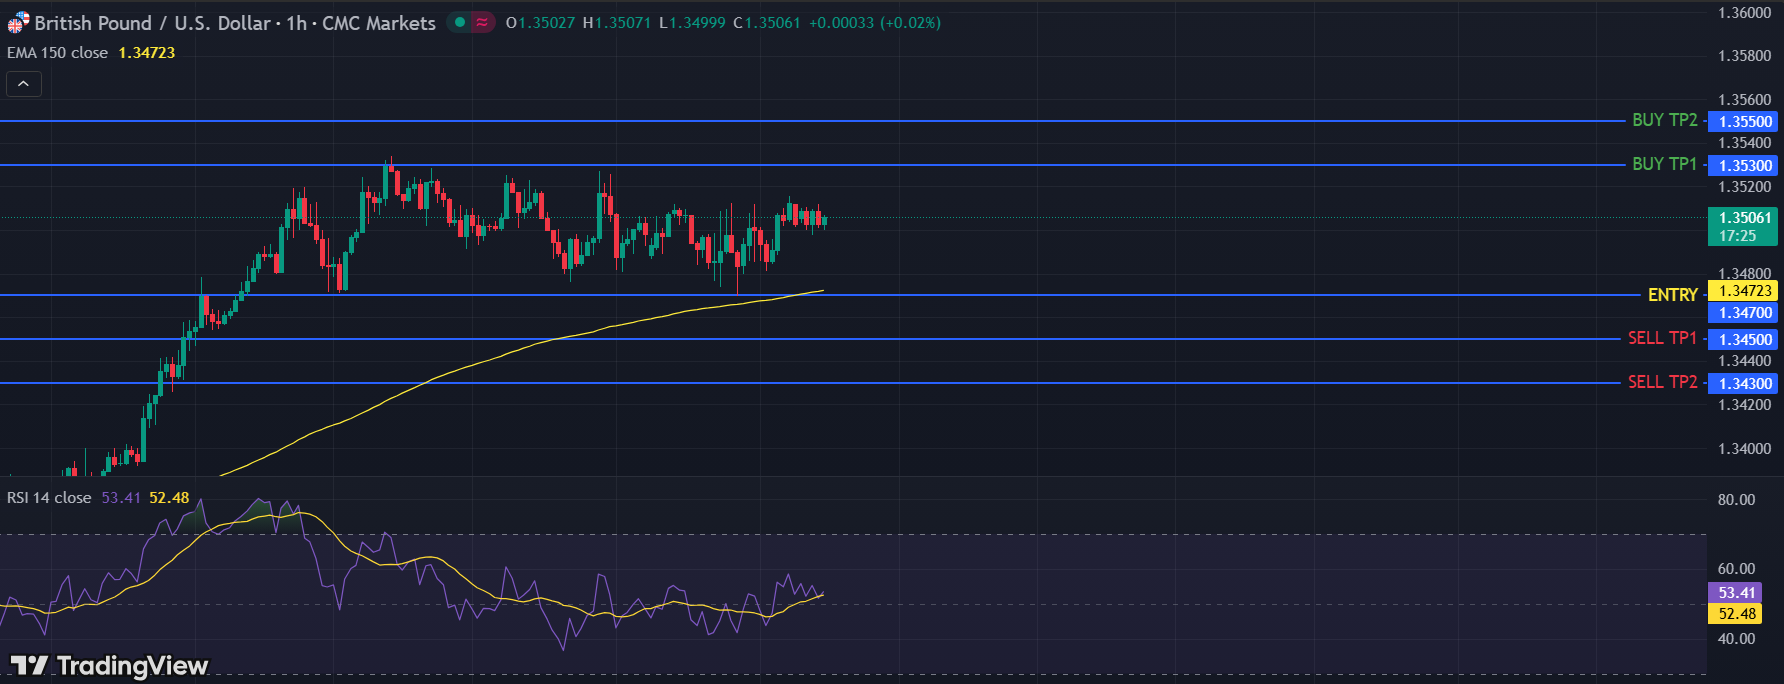The image size is (1784, 684).
Task: Collapse the indicator legend with chevron button
Action: (24, 84)
